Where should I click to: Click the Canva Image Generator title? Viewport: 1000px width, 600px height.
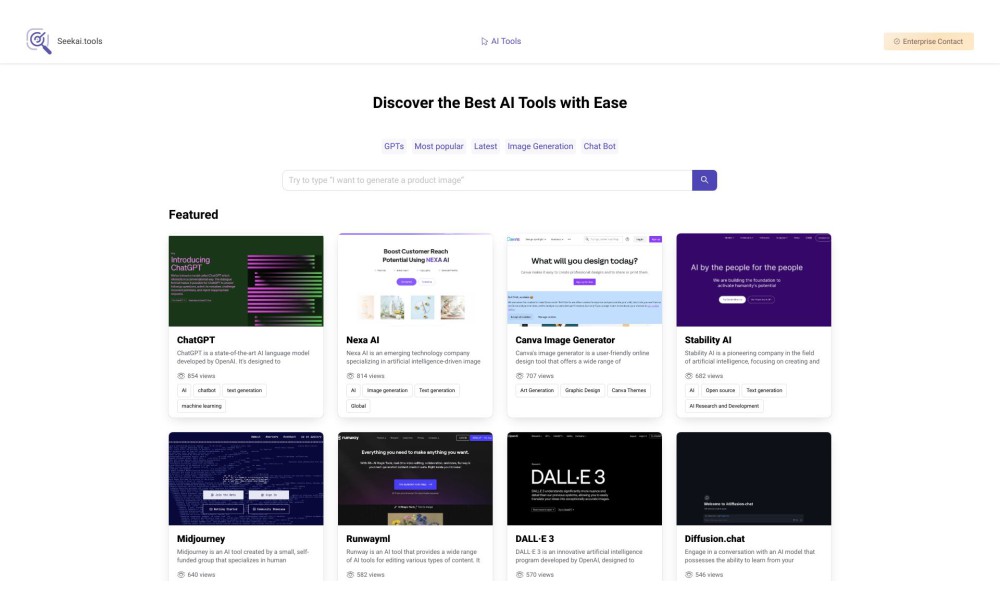coord(565,340)
